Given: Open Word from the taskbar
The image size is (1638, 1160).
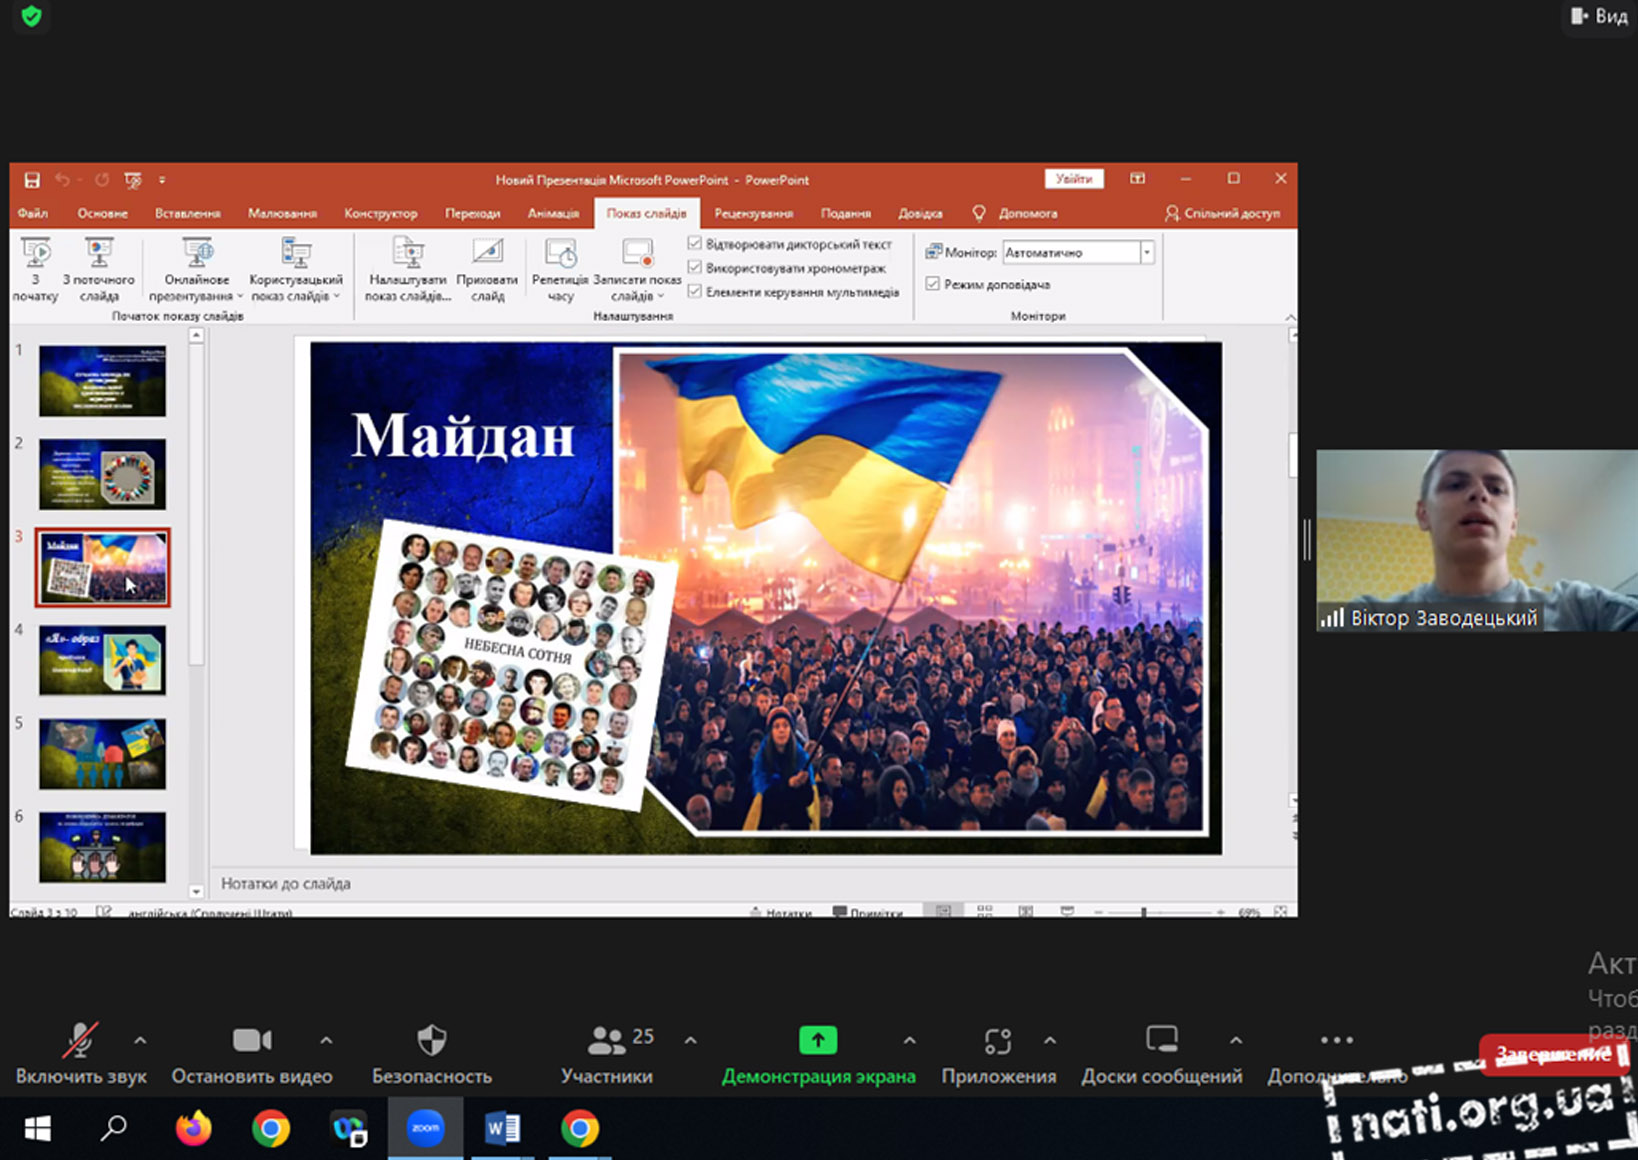Looking at the screenshot, I should [x=502, y=1129].
